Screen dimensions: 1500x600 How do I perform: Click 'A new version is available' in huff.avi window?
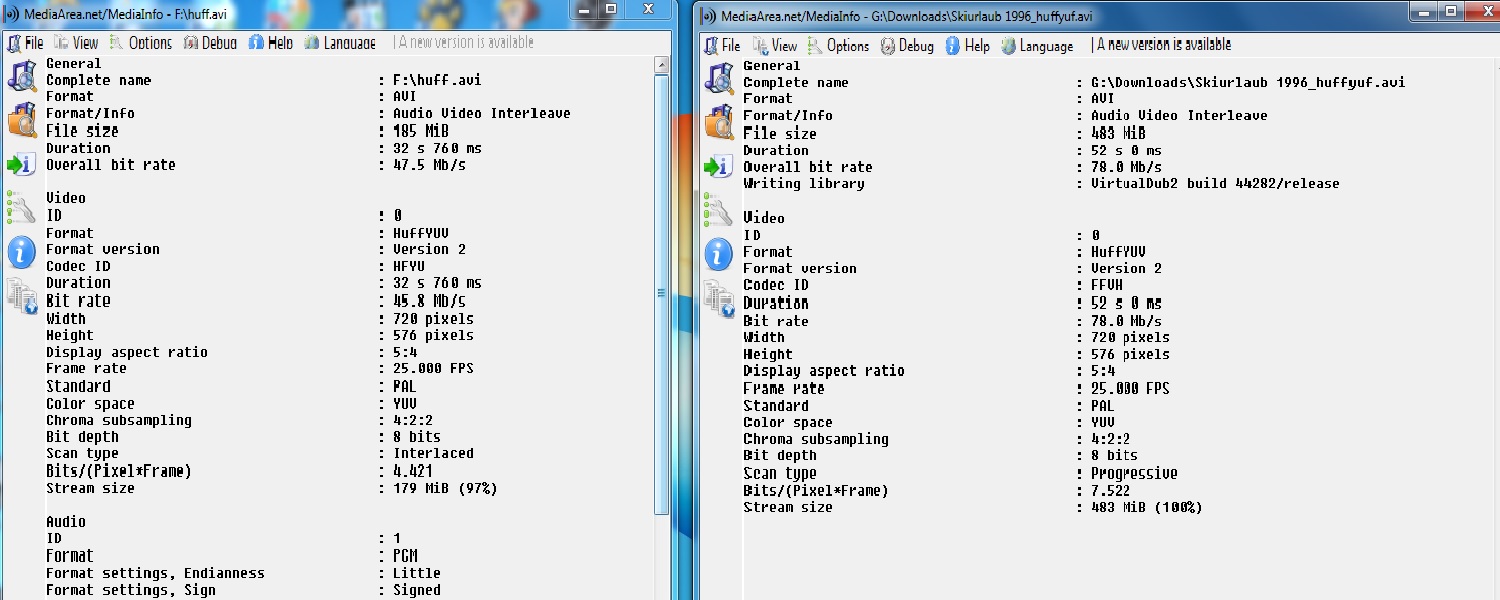pos(466,42)
